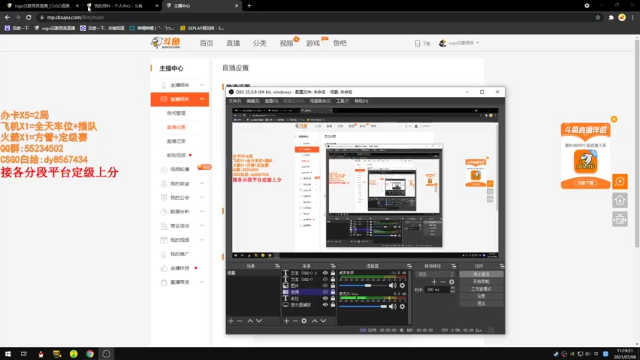Screen dimensions: 640x360
Task: Open the View menu in OBS
Action: 271,101
